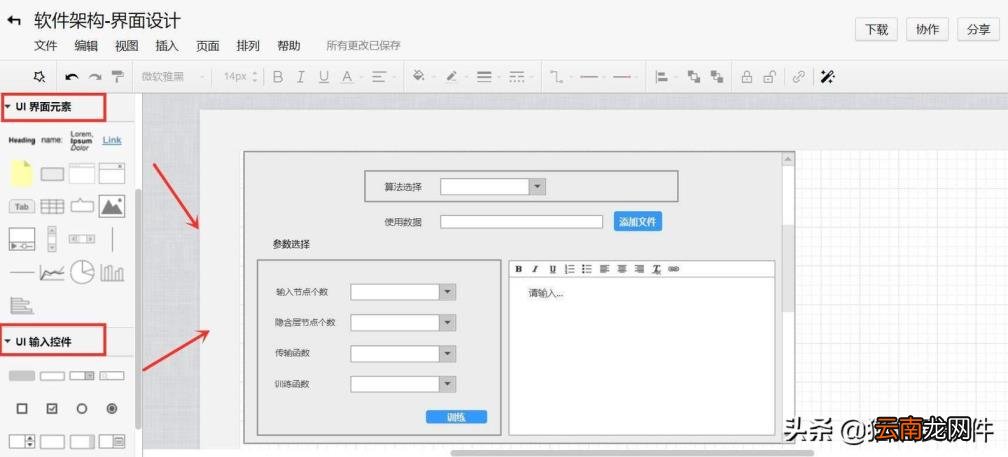
Task: Open the shape alignment options
Action: pyautogui.click(x=661, y=77)
